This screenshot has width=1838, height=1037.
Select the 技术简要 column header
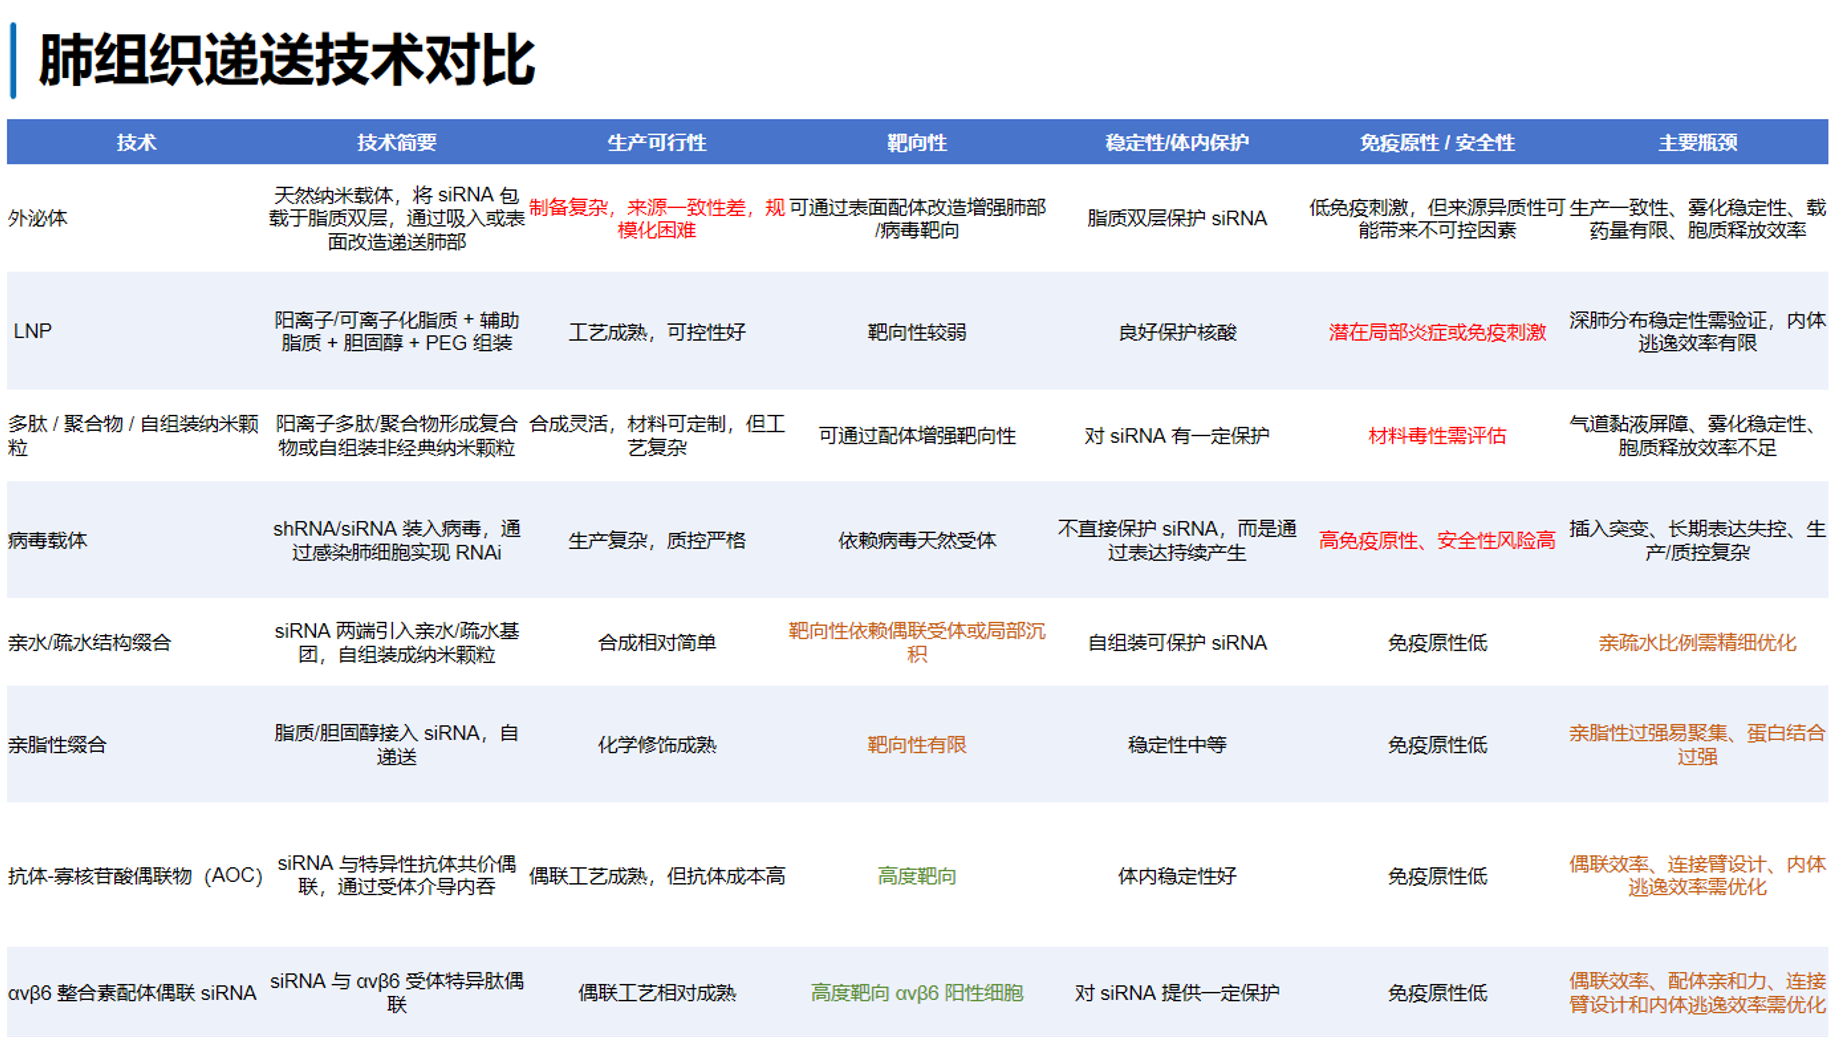coord(398,142)
